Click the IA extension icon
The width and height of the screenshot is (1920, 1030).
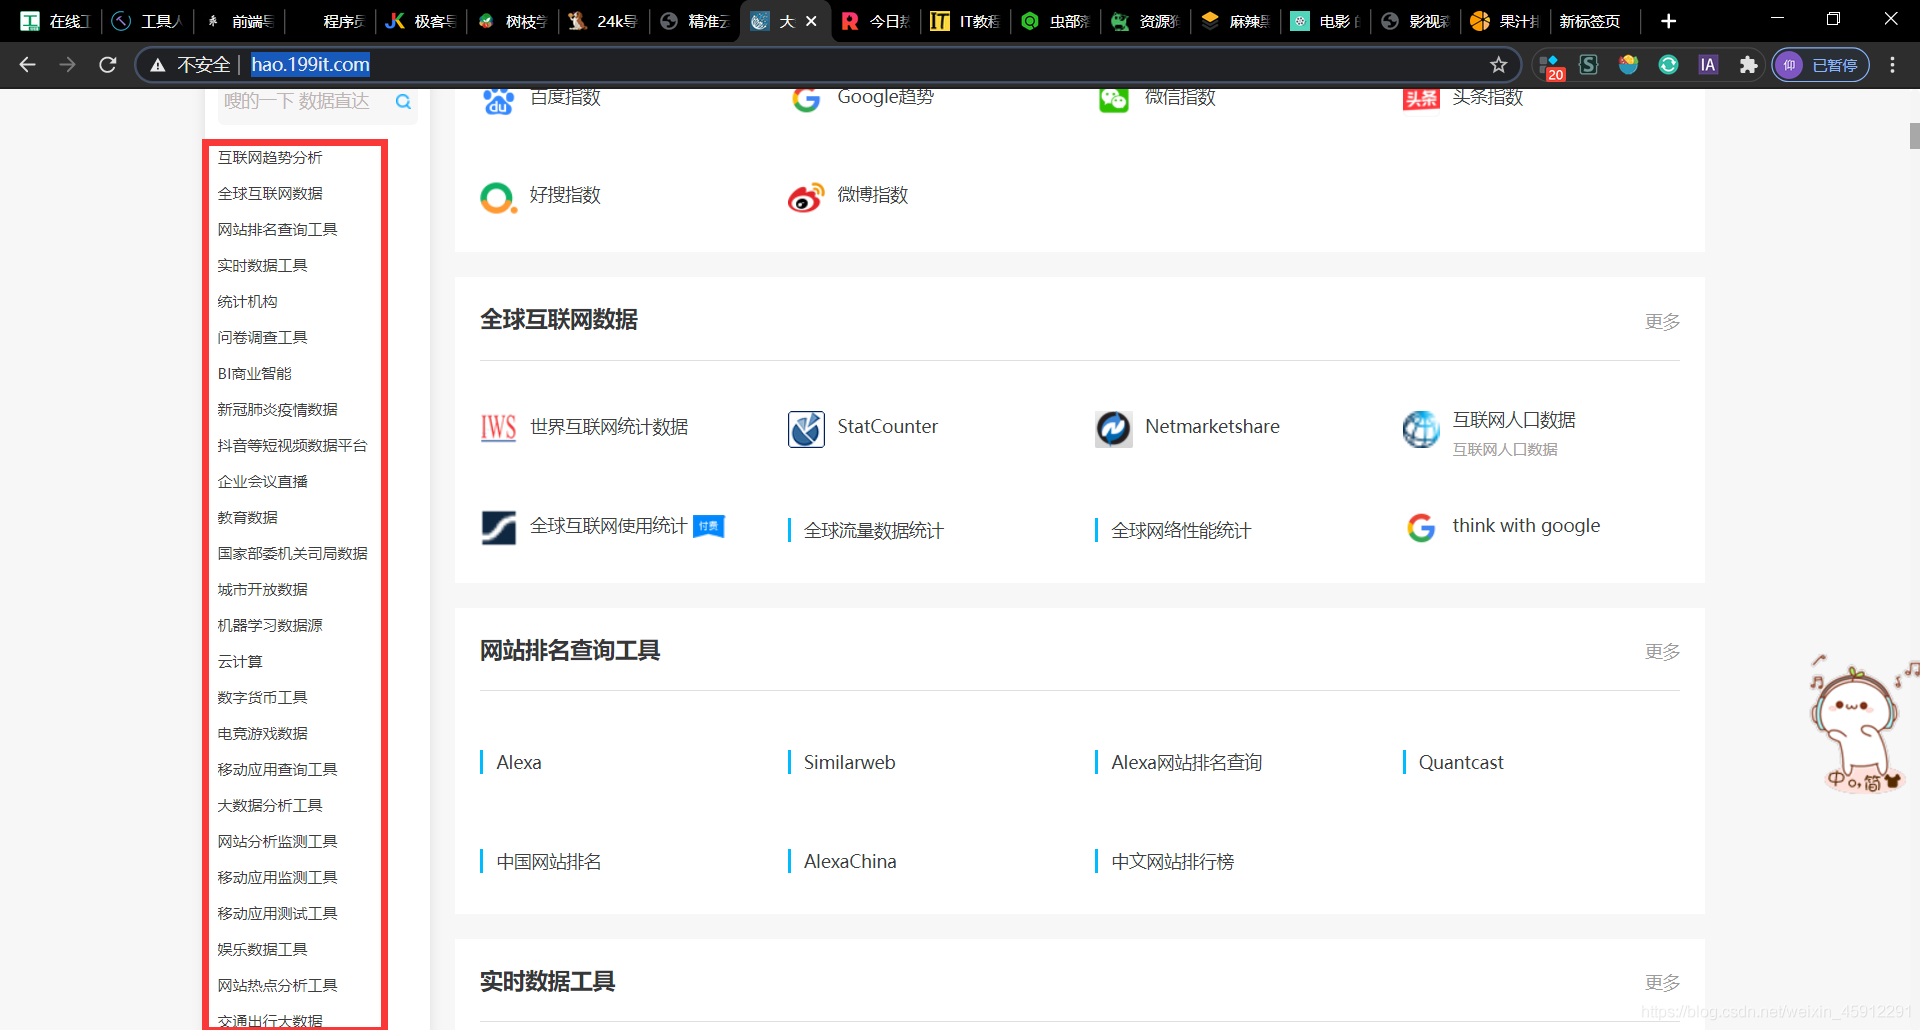(1708, 65)
